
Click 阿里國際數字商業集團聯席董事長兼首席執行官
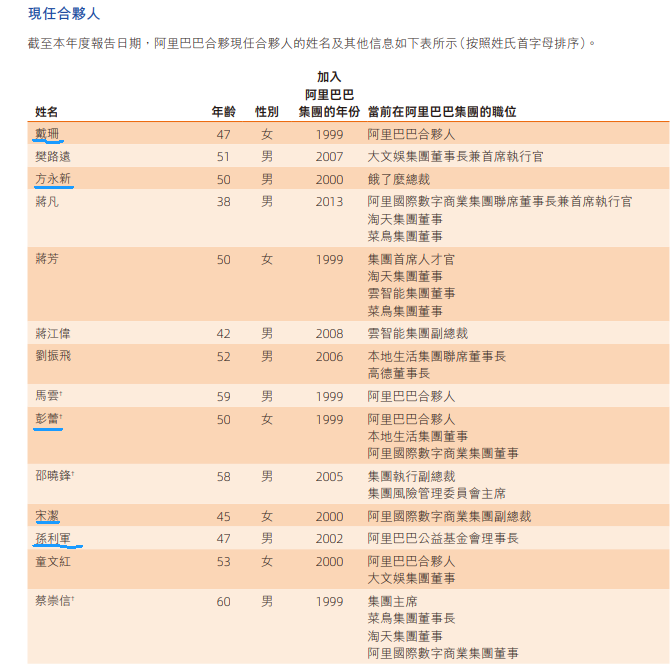point(500,202)
